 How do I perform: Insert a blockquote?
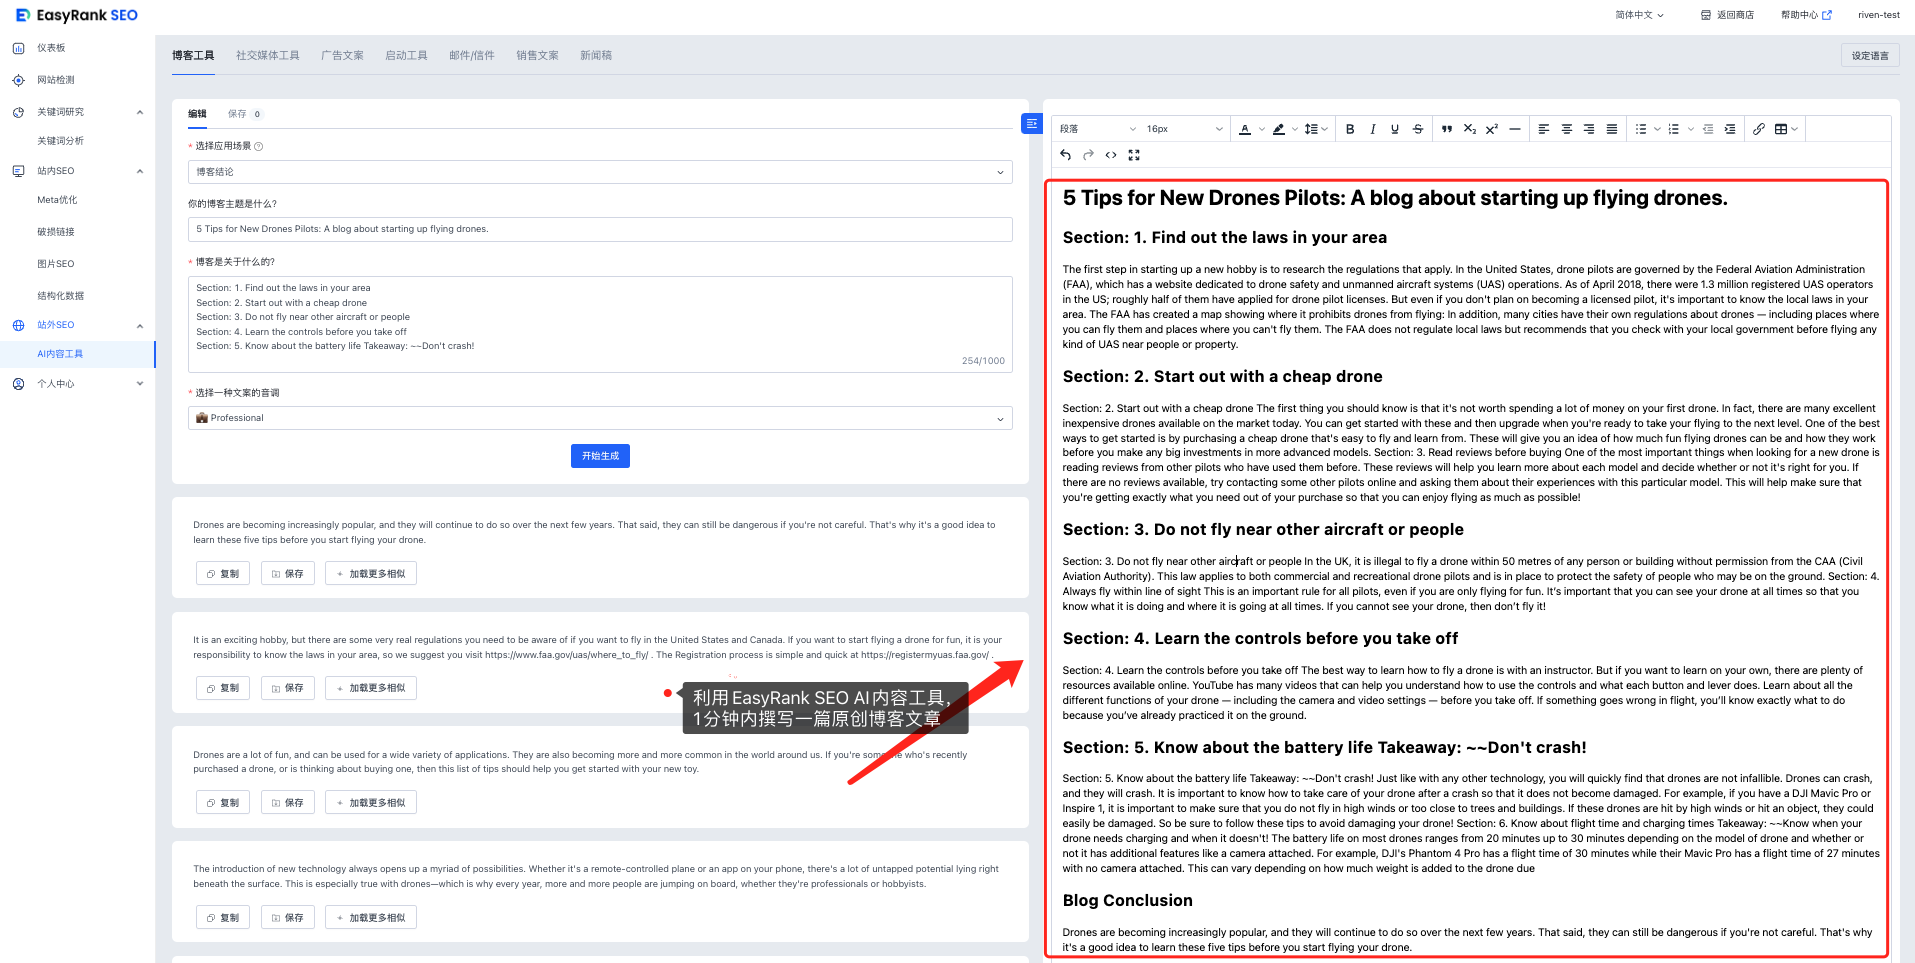pyautogui.click(x=1447, y=129)
